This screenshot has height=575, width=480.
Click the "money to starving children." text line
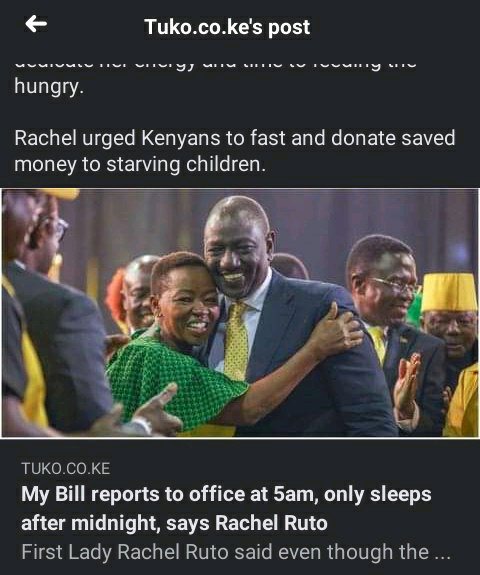(x=140, y=164)
